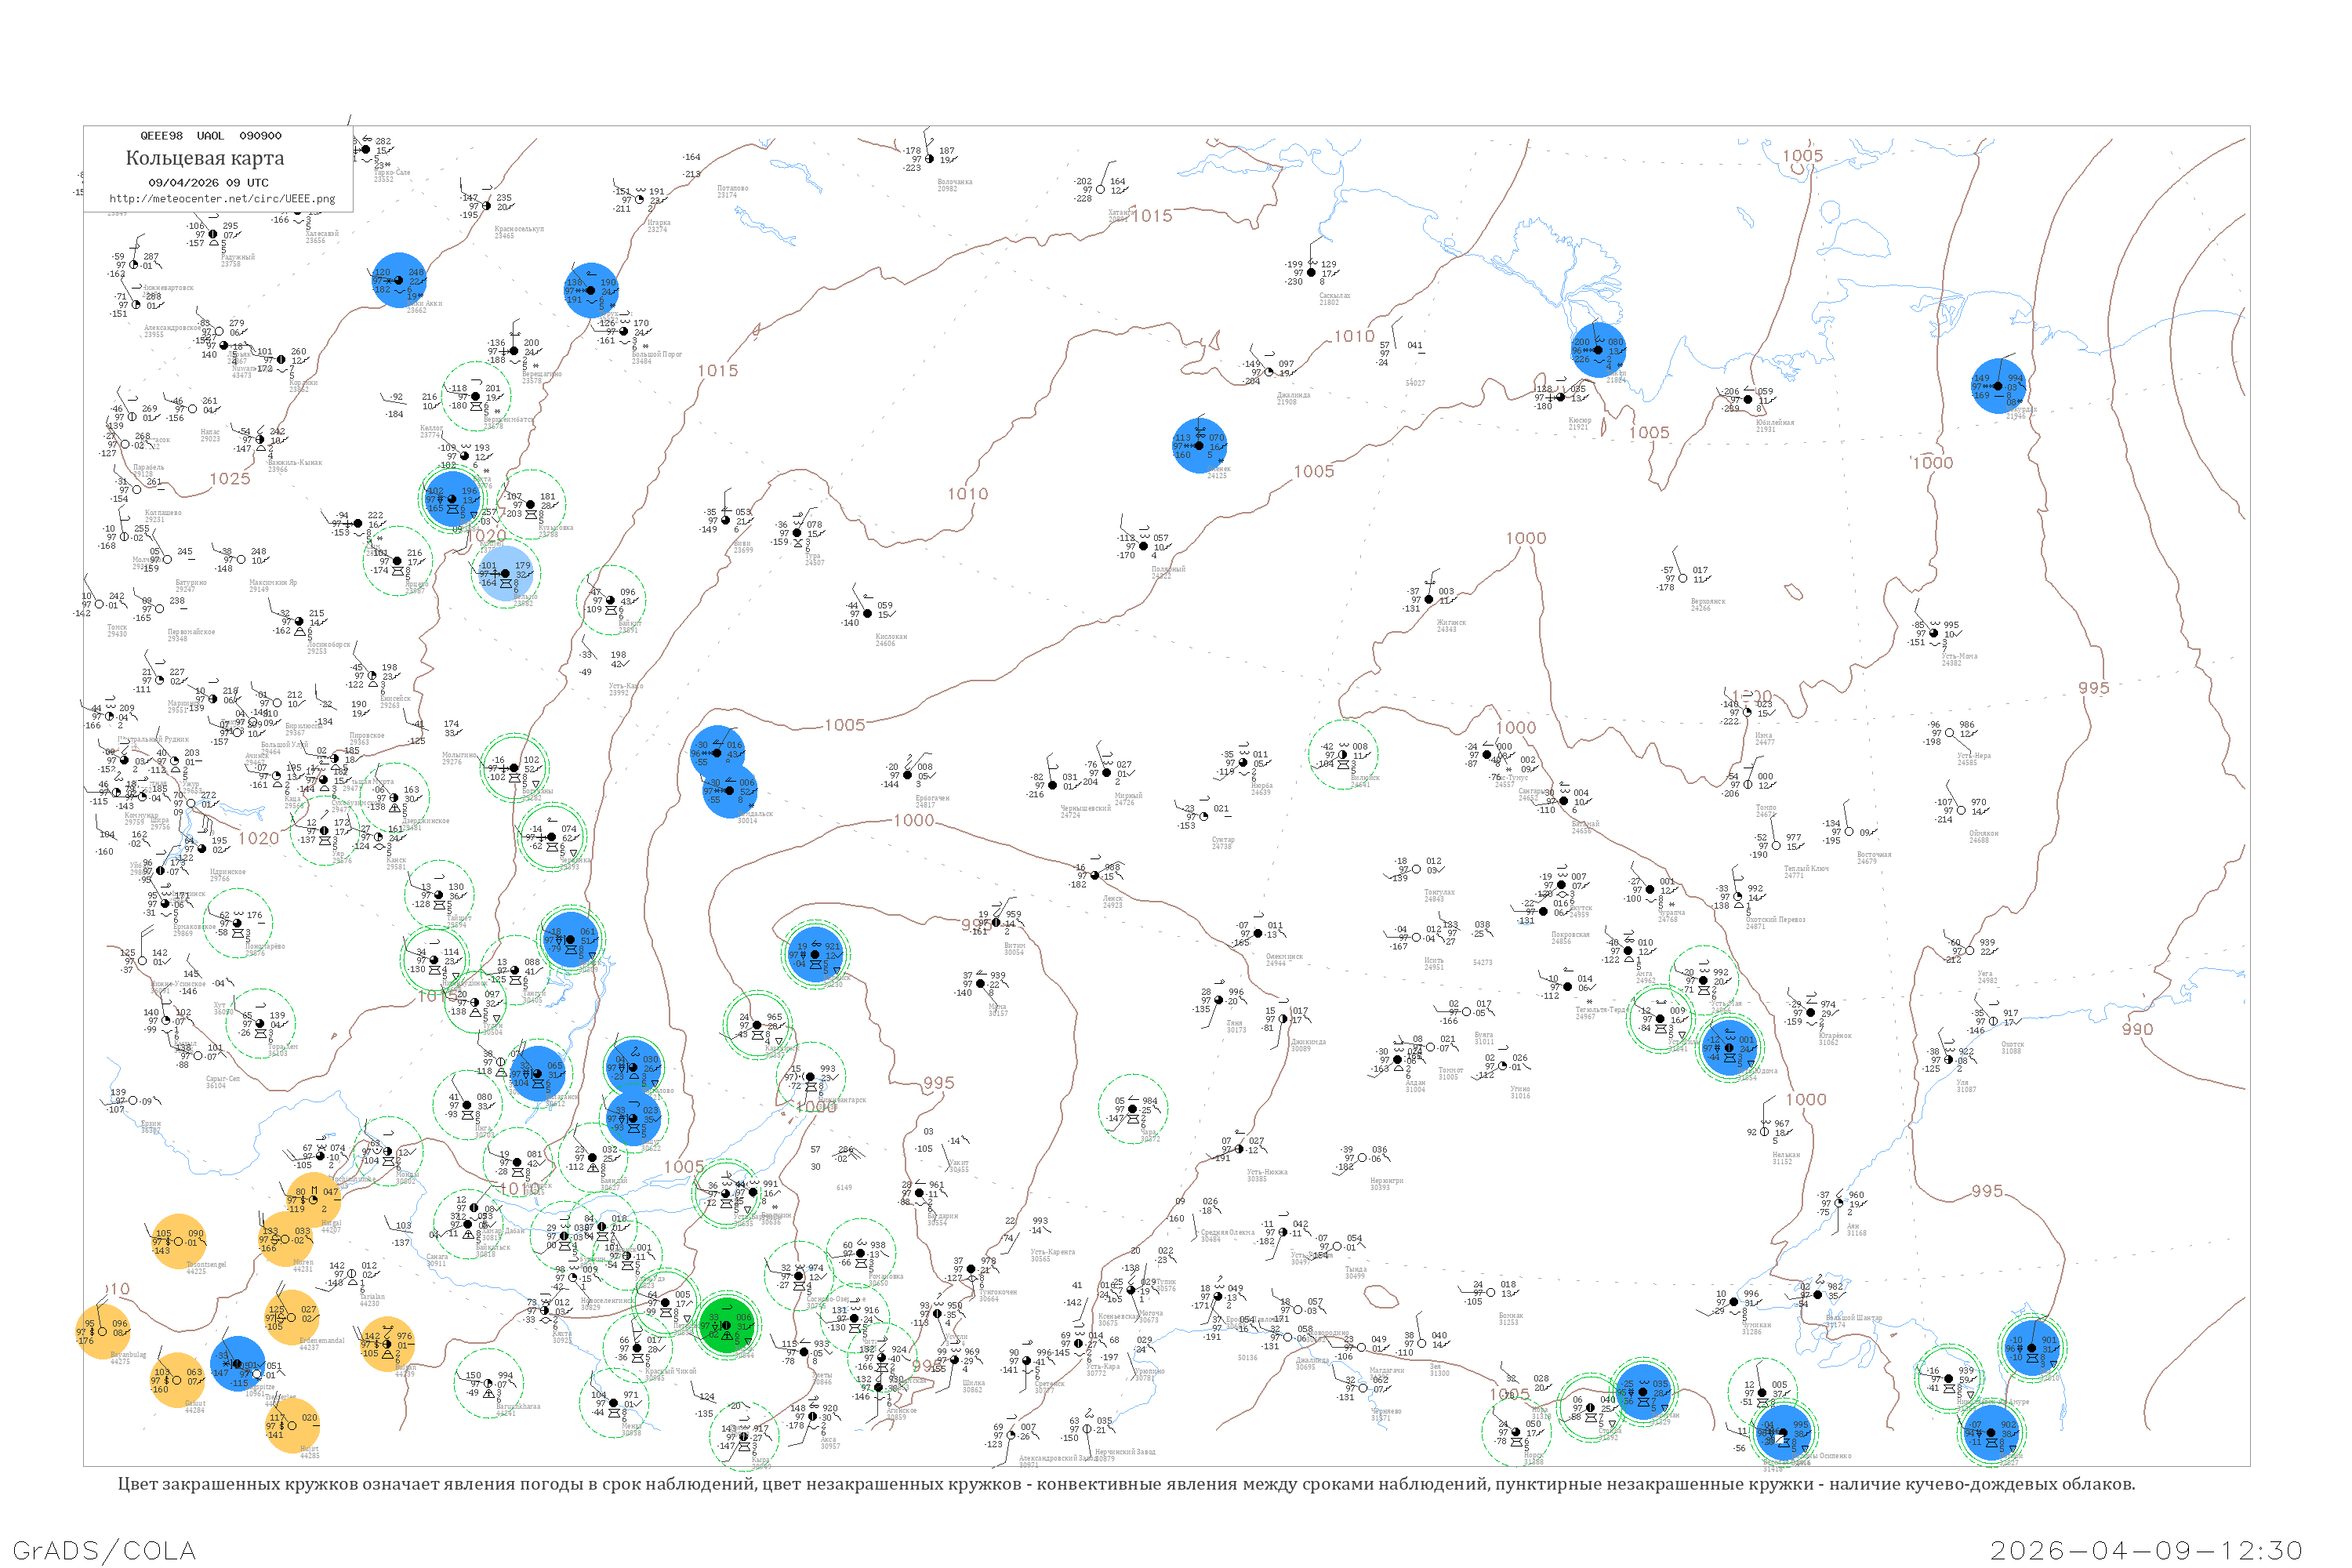
Task: Click the pale light-blue filled station circle
Action: (x=505, y=573)
